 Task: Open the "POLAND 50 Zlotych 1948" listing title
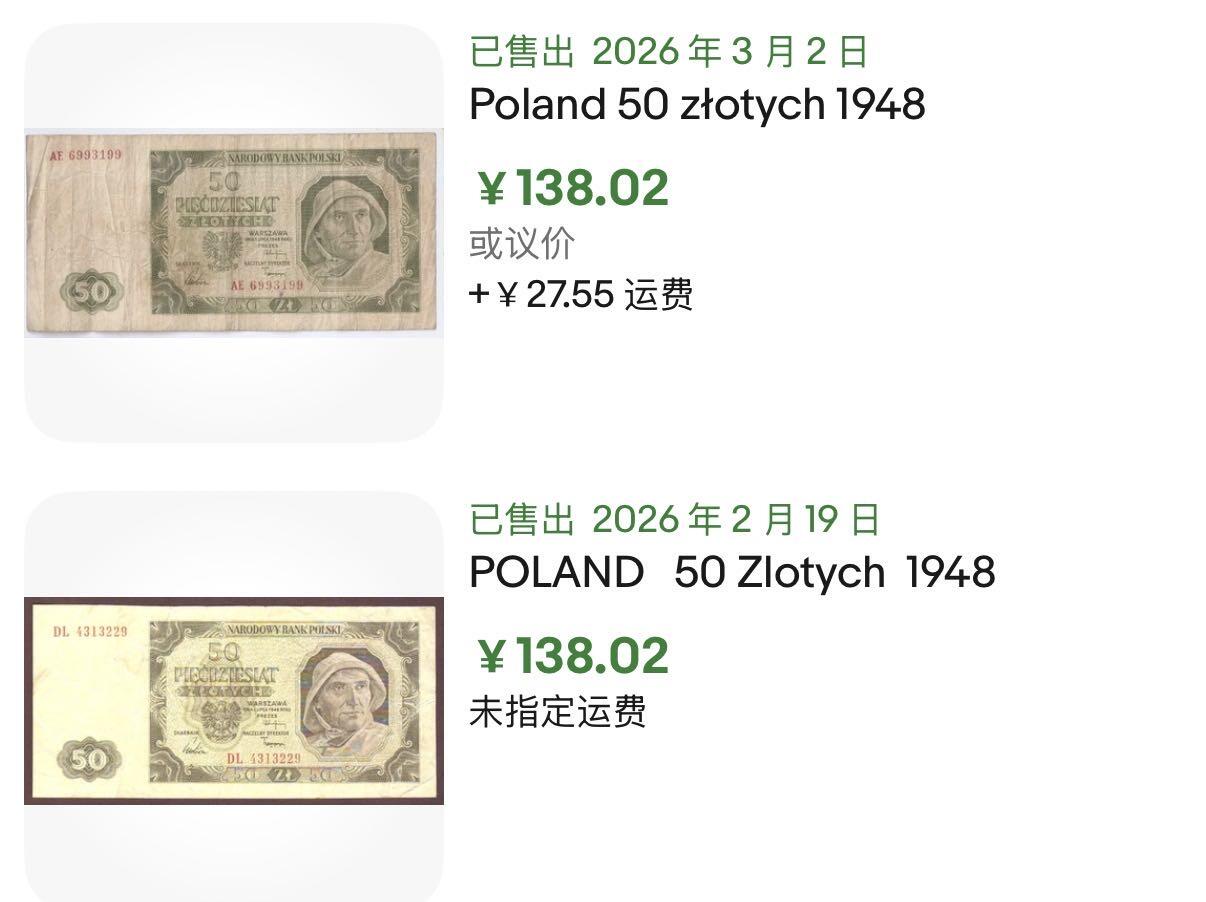pyautogui.click(x=732, y=572)
